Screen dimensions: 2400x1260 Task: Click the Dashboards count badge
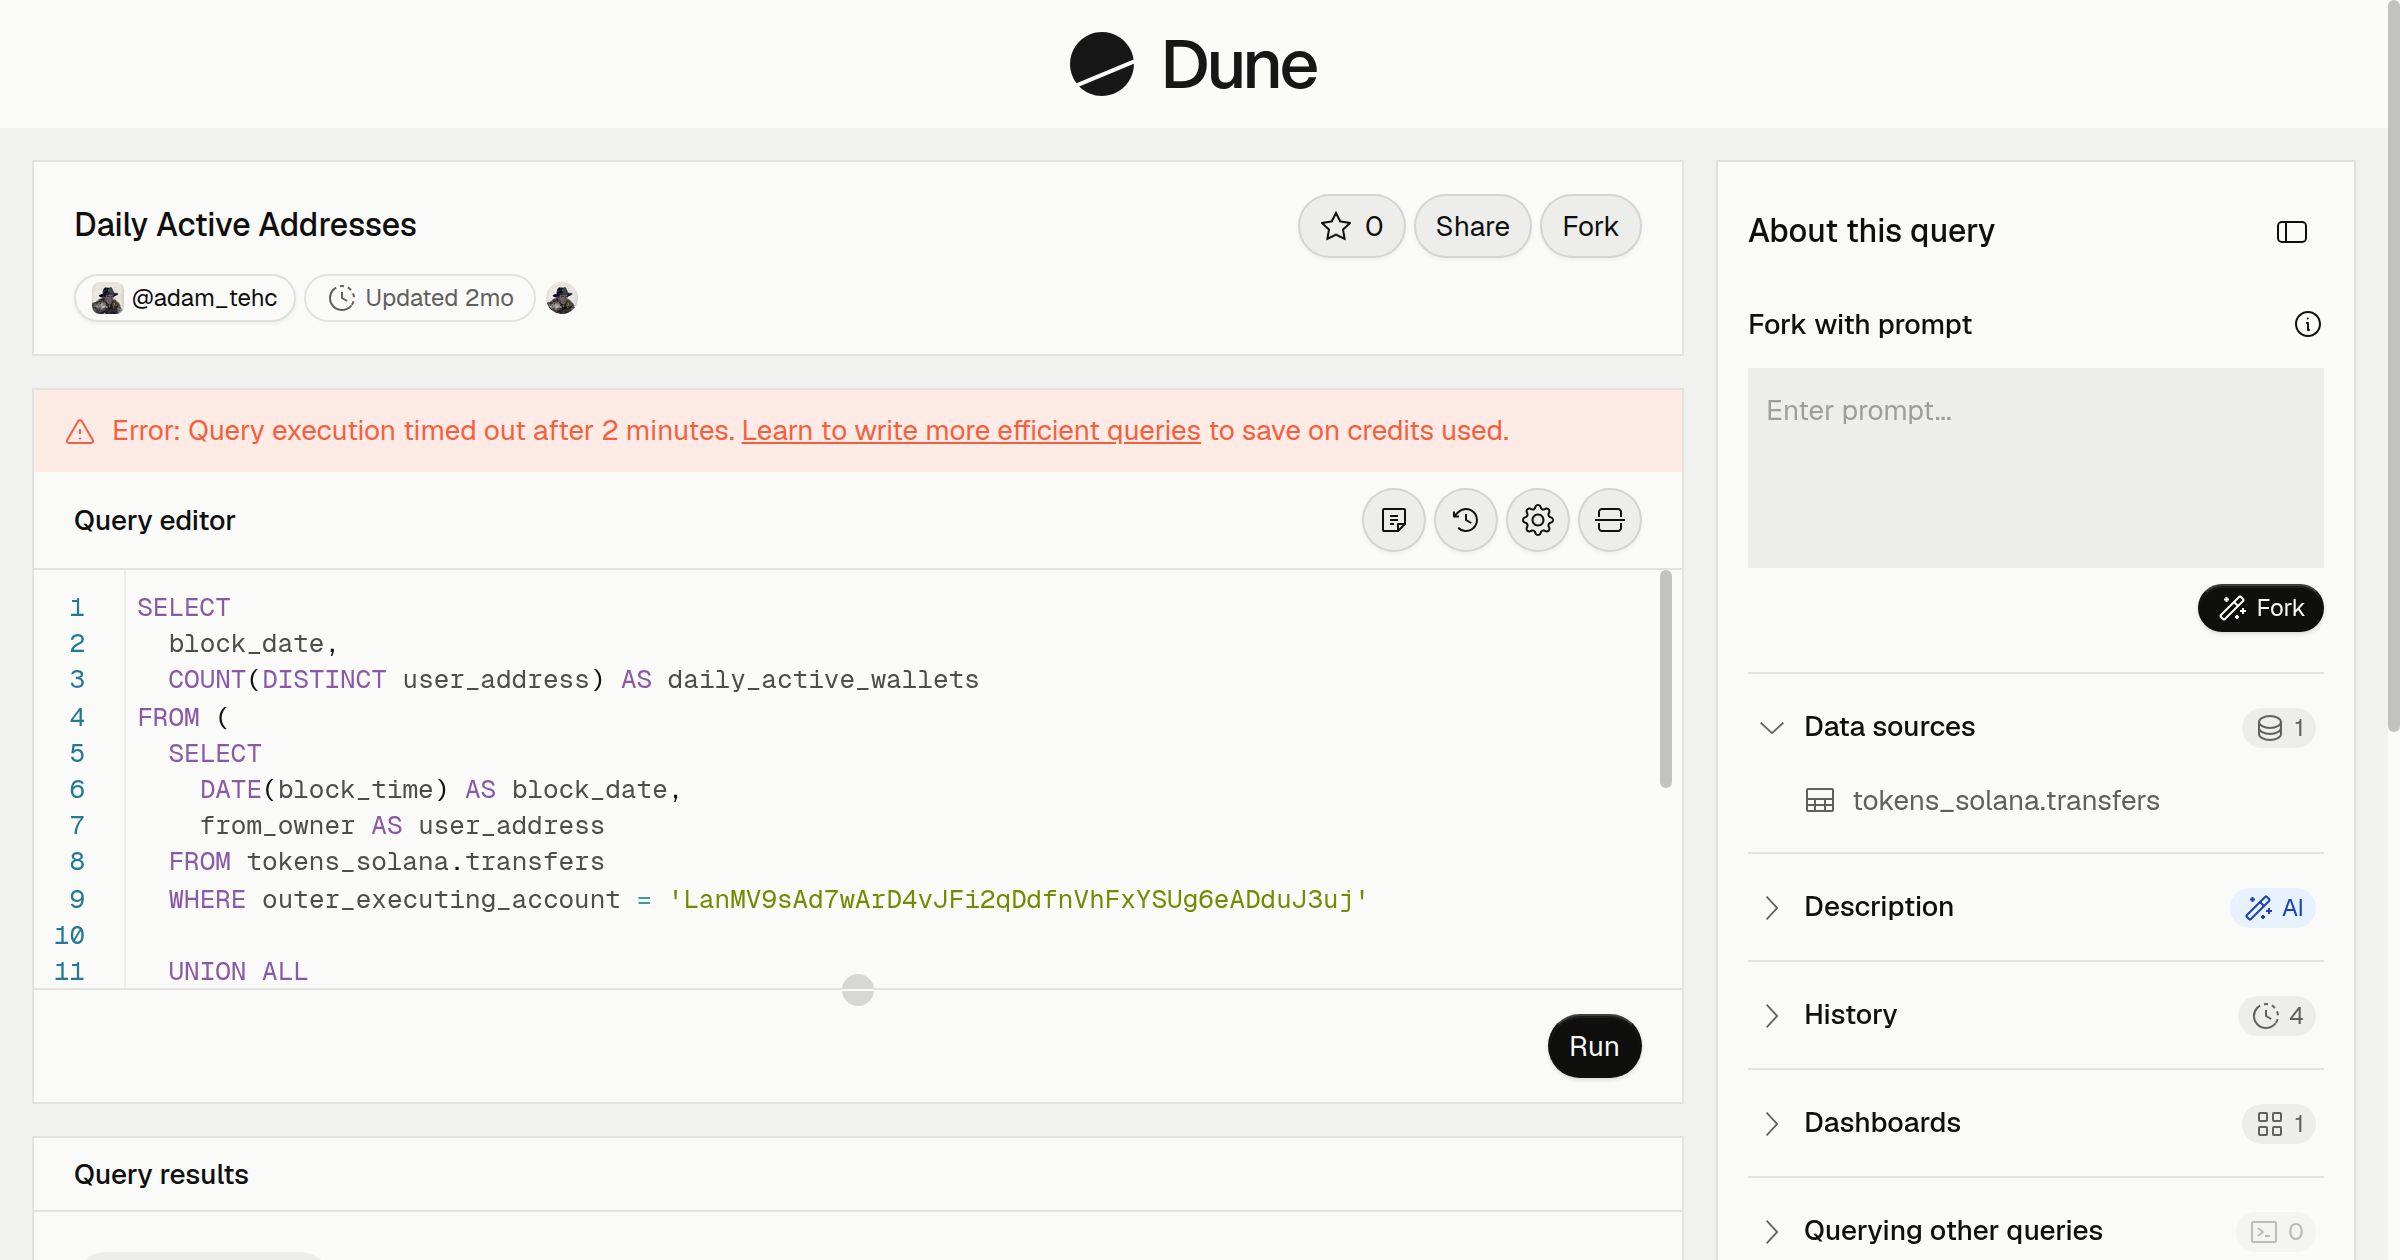pyautogui.click(x=2279, y=1123)
